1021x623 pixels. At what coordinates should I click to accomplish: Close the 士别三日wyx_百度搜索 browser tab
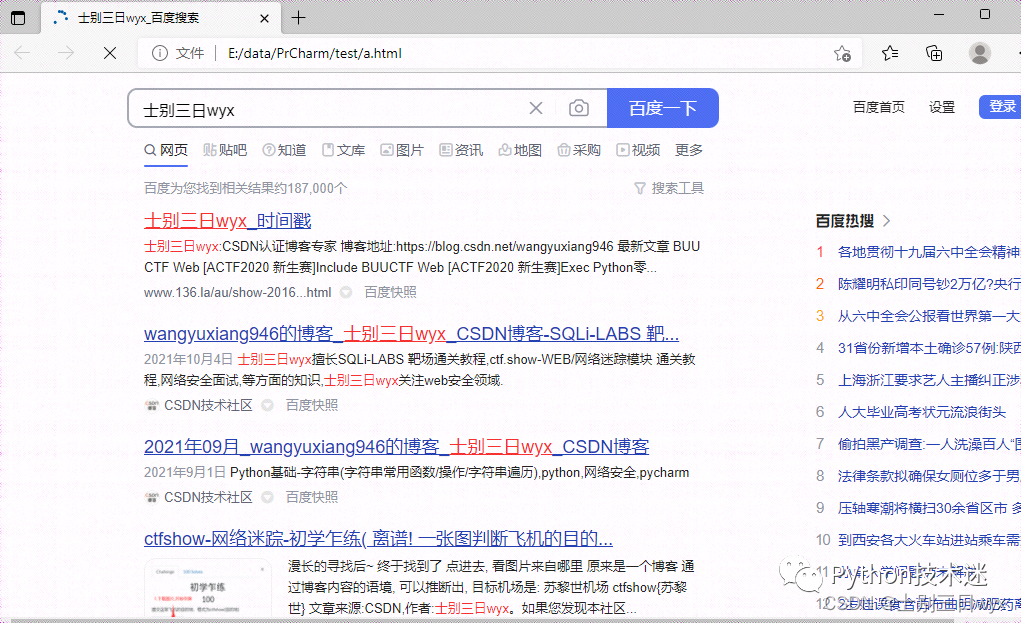[x=264, y=18]
